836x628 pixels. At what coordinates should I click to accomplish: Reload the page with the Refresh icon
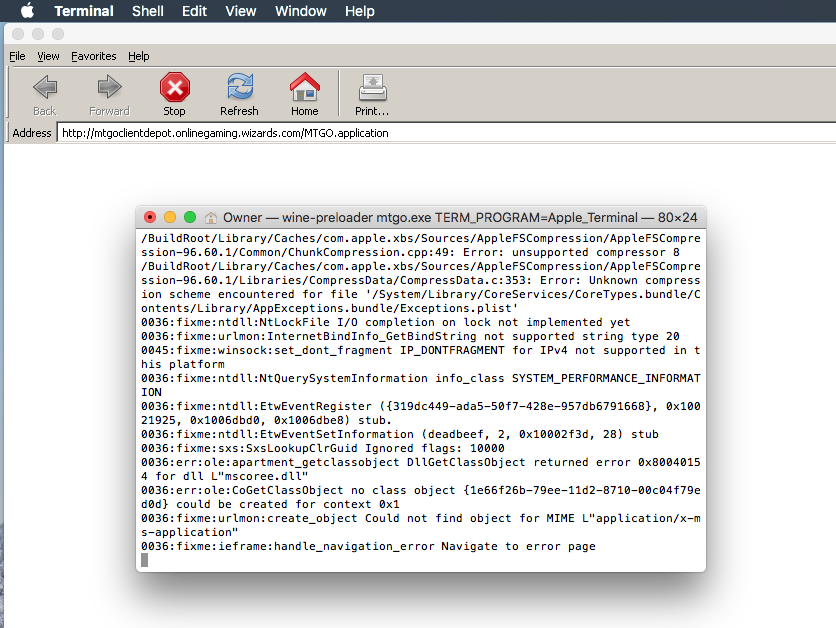coord(239,87)
